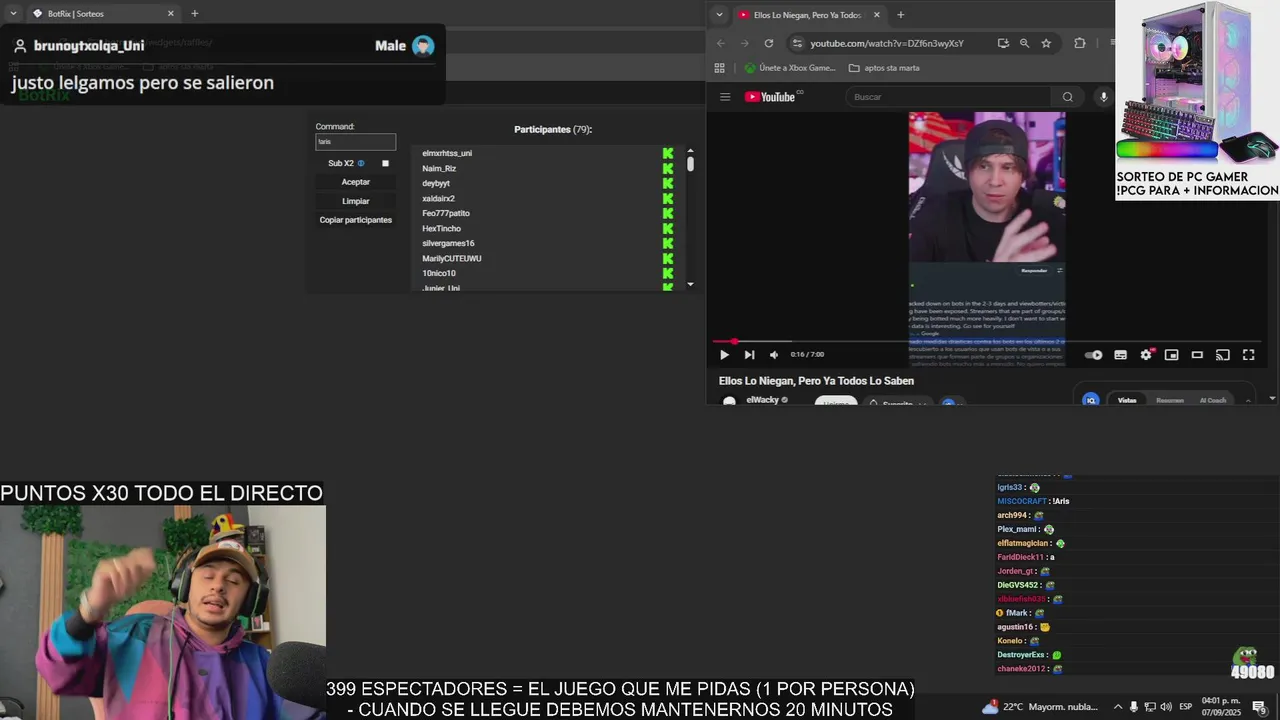Install app icon in the address bar
The image size is (1280, 720).
tap(1003, 43)
